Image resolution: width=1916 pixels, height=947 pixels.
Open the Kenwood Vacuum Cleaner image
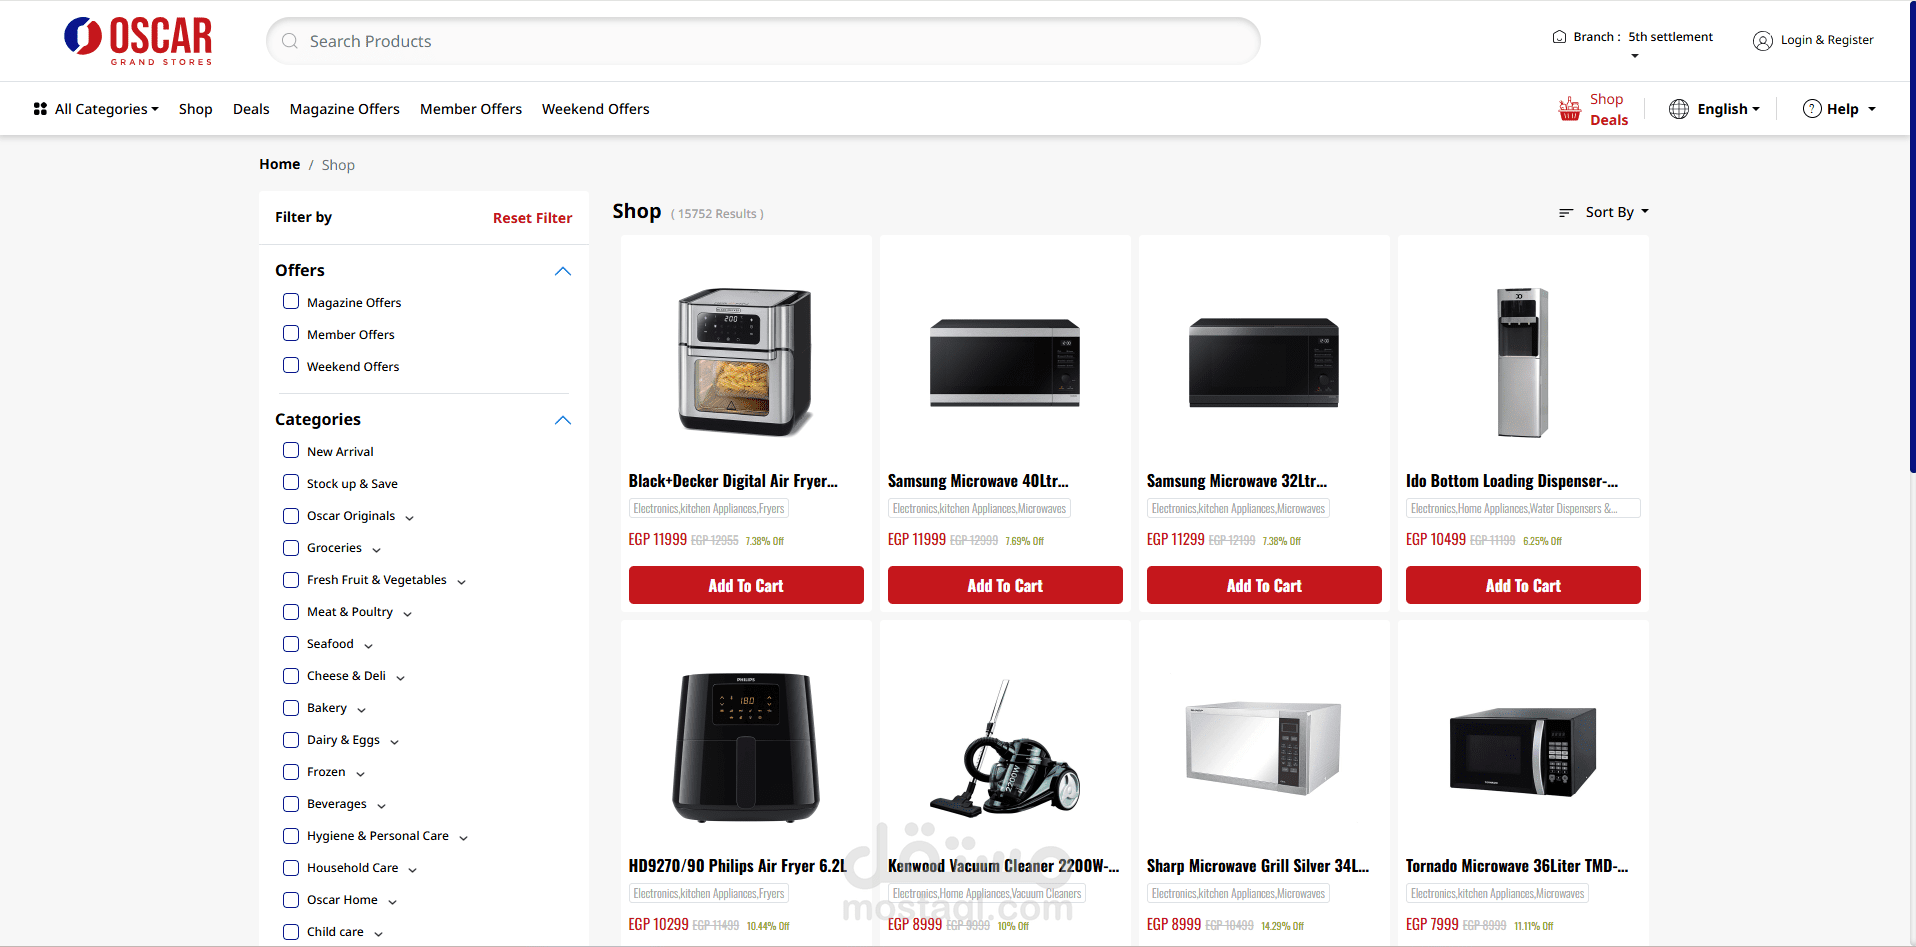(x=1005, y=747)
